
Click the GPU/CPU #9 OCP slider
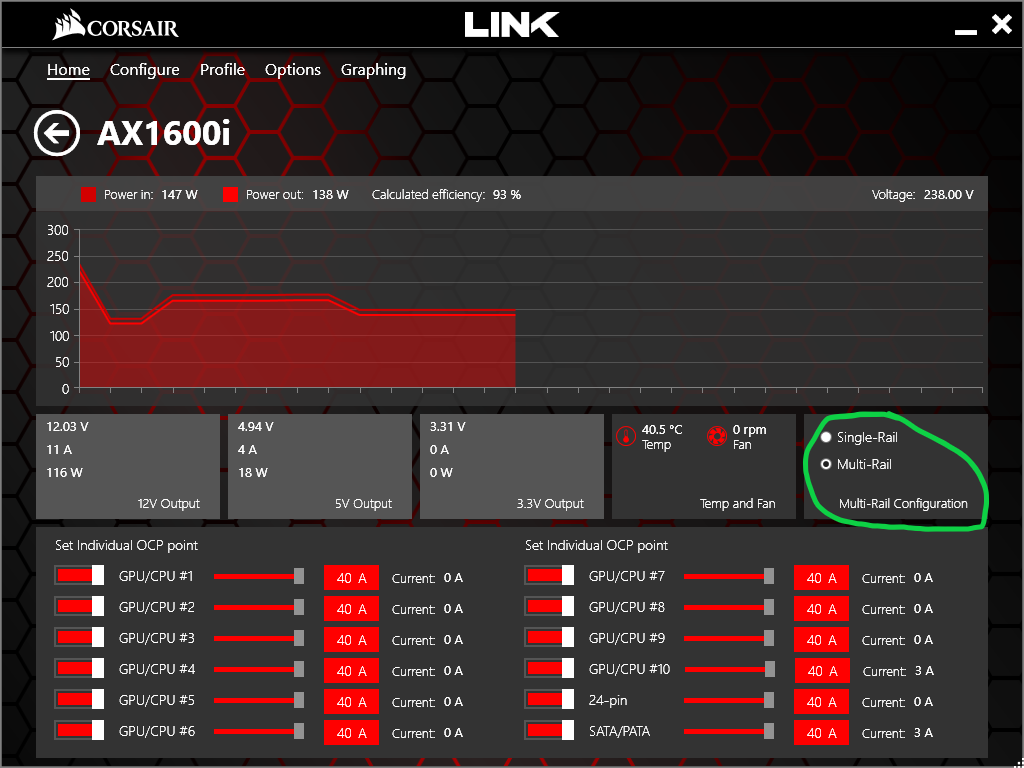[x=729, y=638]
